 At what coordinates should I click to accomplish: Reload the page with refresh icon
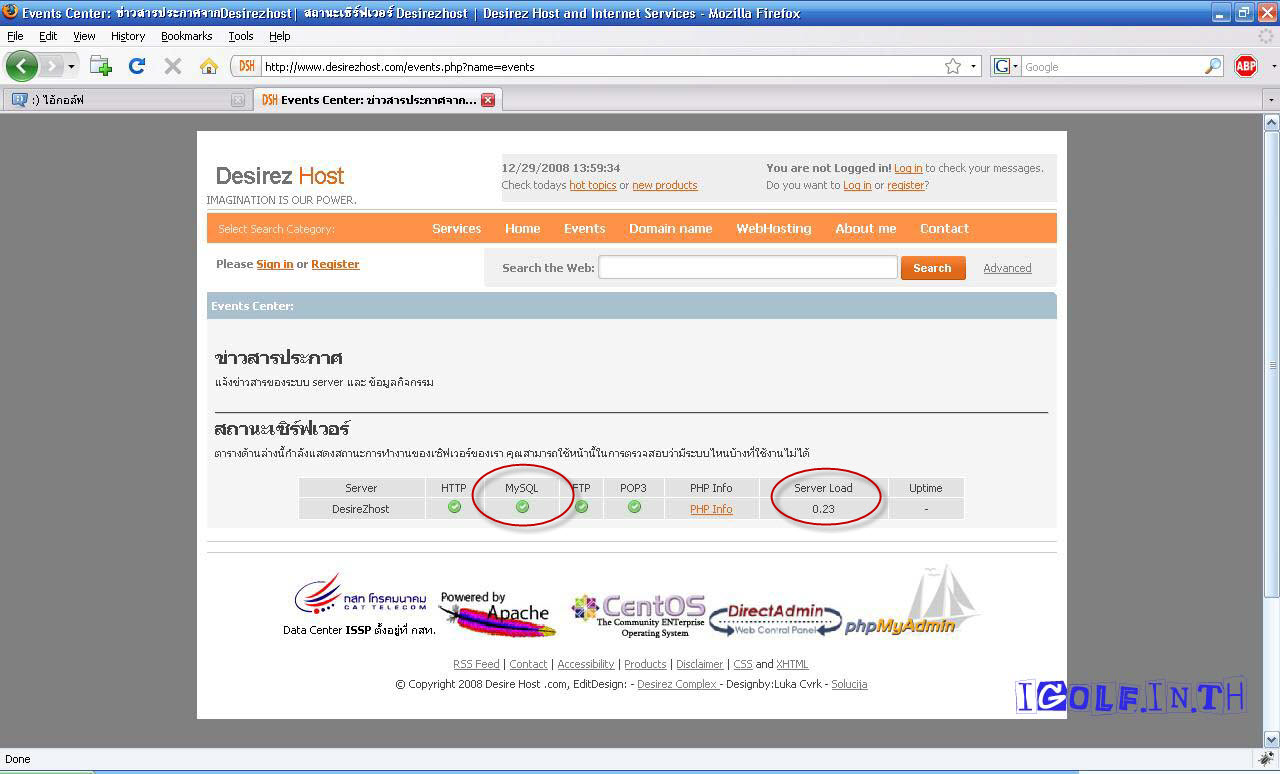coord(137,66)
